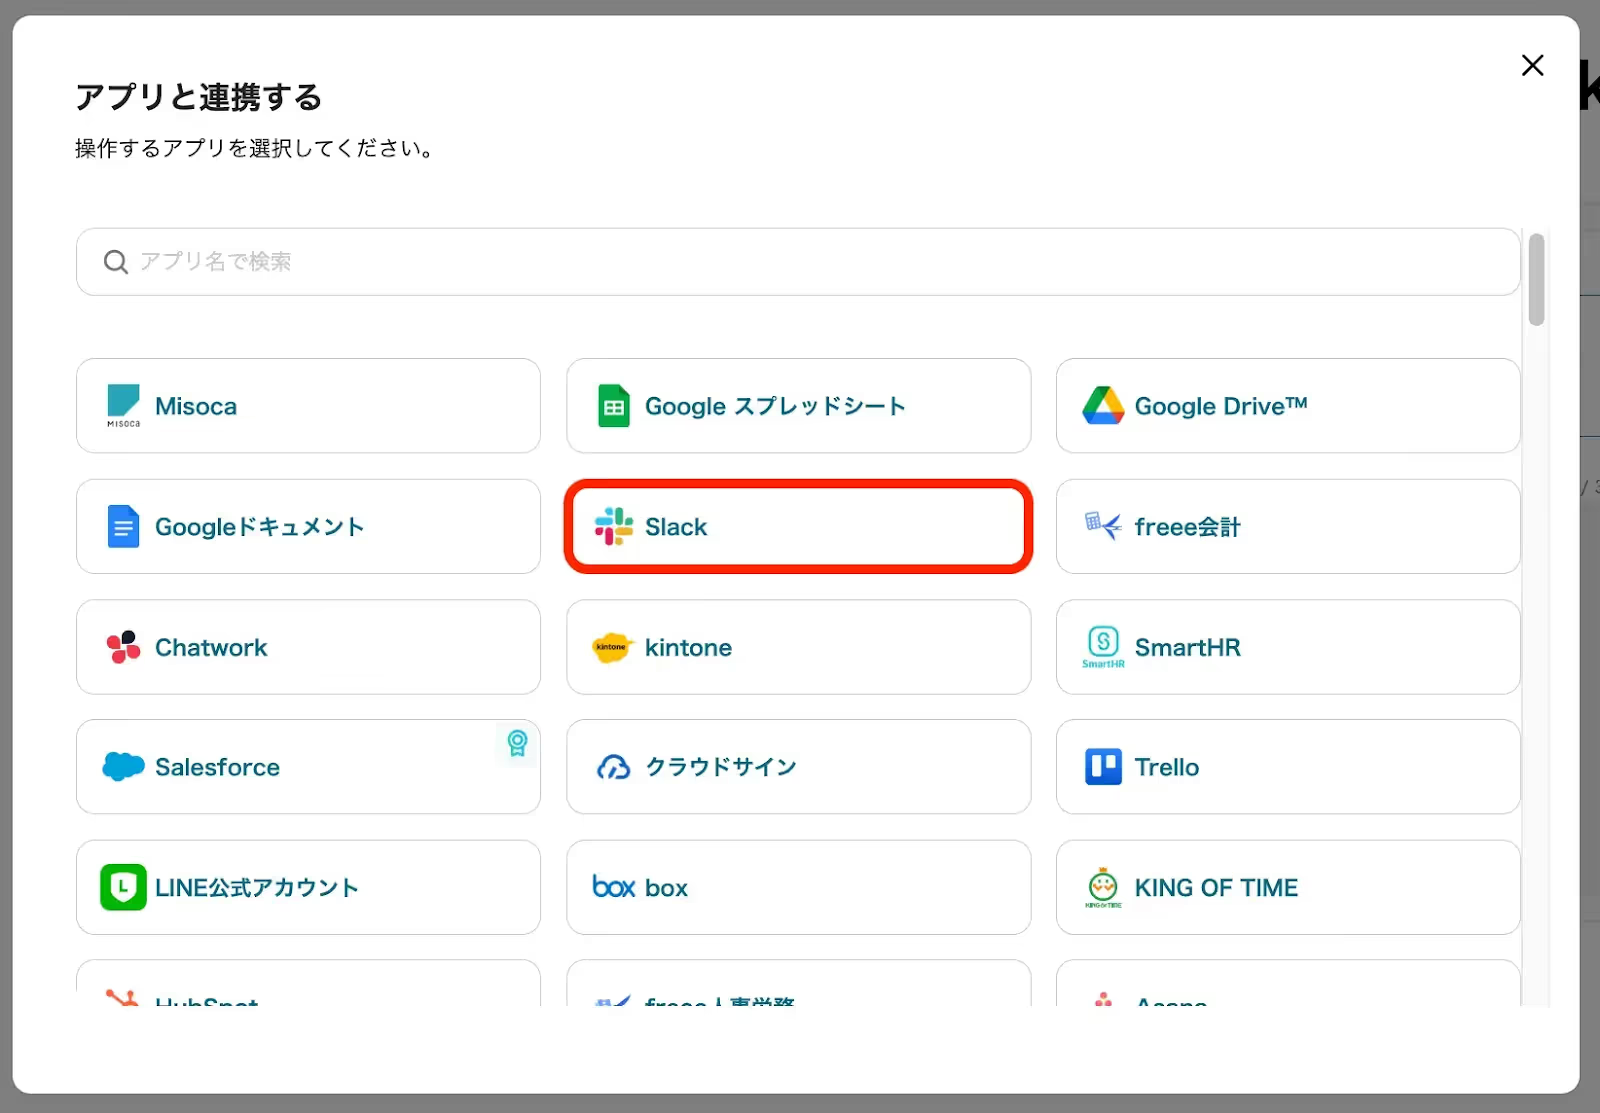The width and height of the screenshot is (1600, 1113).
Task: Choose the Googleドキュメント app
Action: [308, 527]
